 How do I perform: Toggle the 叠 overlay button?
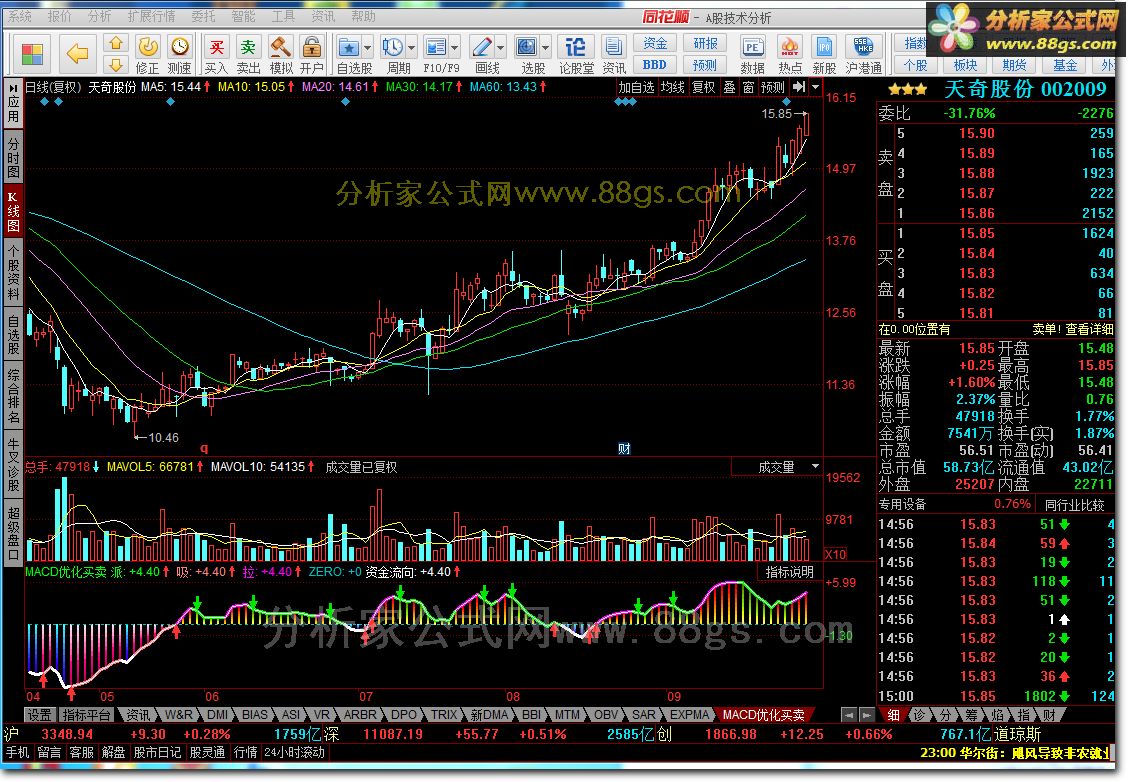click(x=729, y=87)
